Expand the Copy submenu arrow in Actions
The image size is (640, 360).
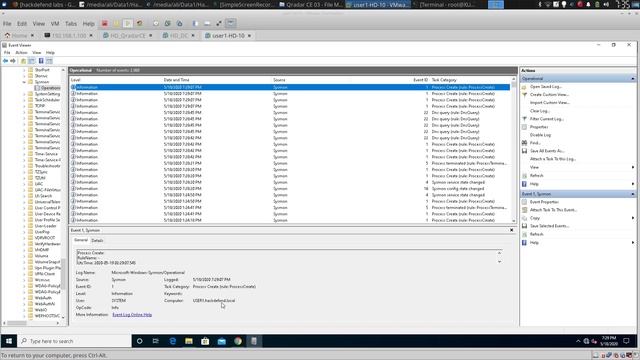click(633, 218)
